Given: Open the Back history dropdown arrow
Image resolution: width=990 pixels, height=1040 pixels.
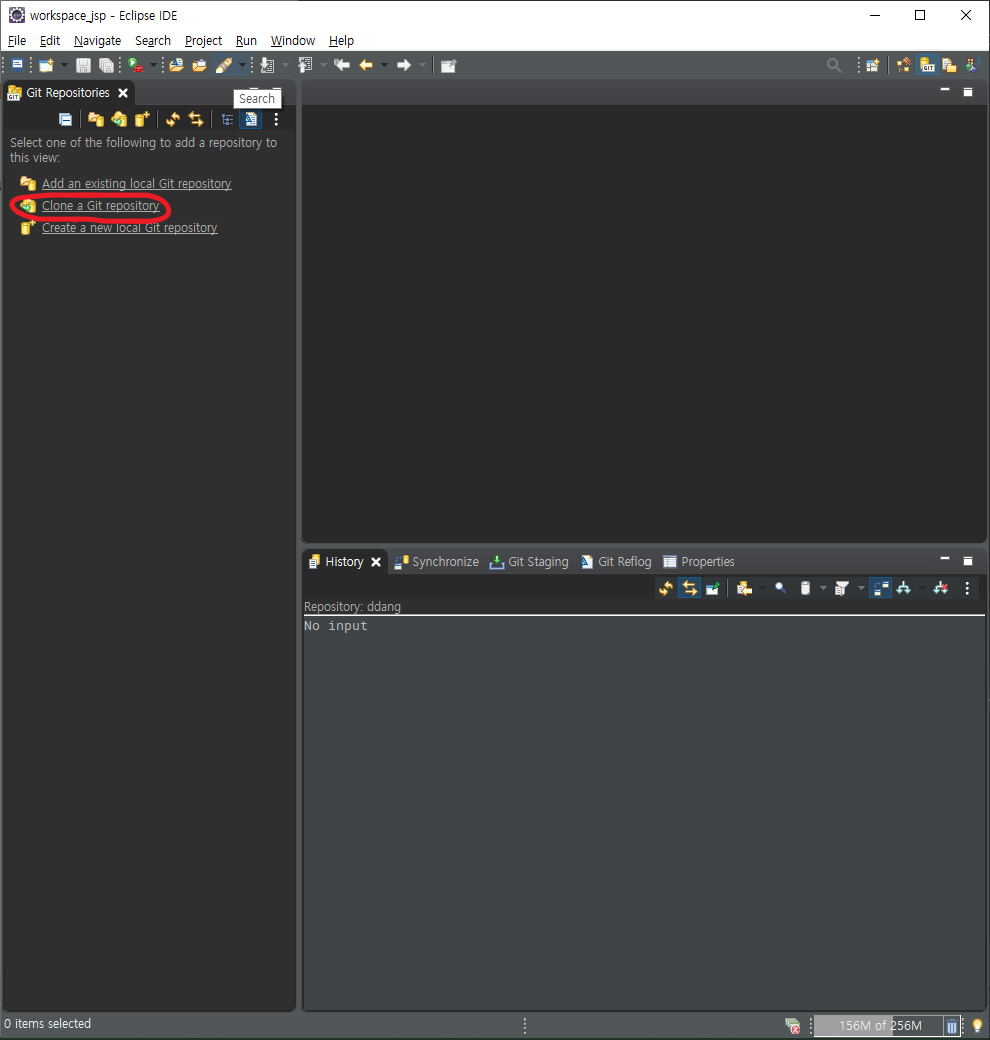Looking at the screenshot, I should pyautogui.click(x=384, y=65).
